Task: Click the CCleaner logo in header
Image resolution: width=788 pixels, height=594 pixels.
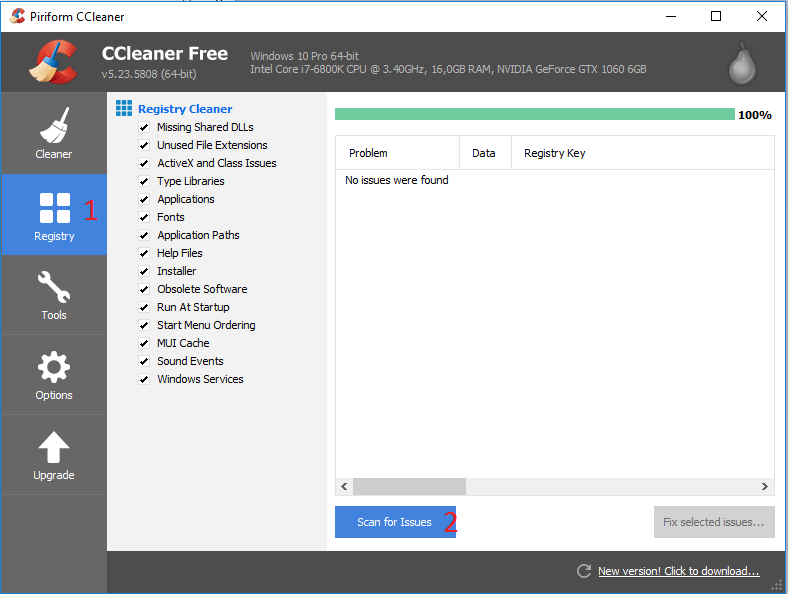Action: 53,62
